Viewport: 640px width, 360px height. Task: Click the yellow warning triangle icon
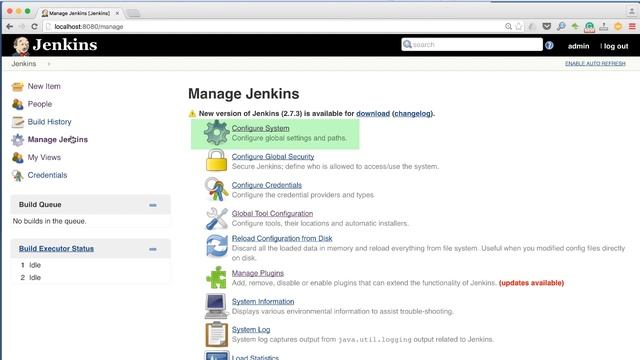click(x=192, y=114)
